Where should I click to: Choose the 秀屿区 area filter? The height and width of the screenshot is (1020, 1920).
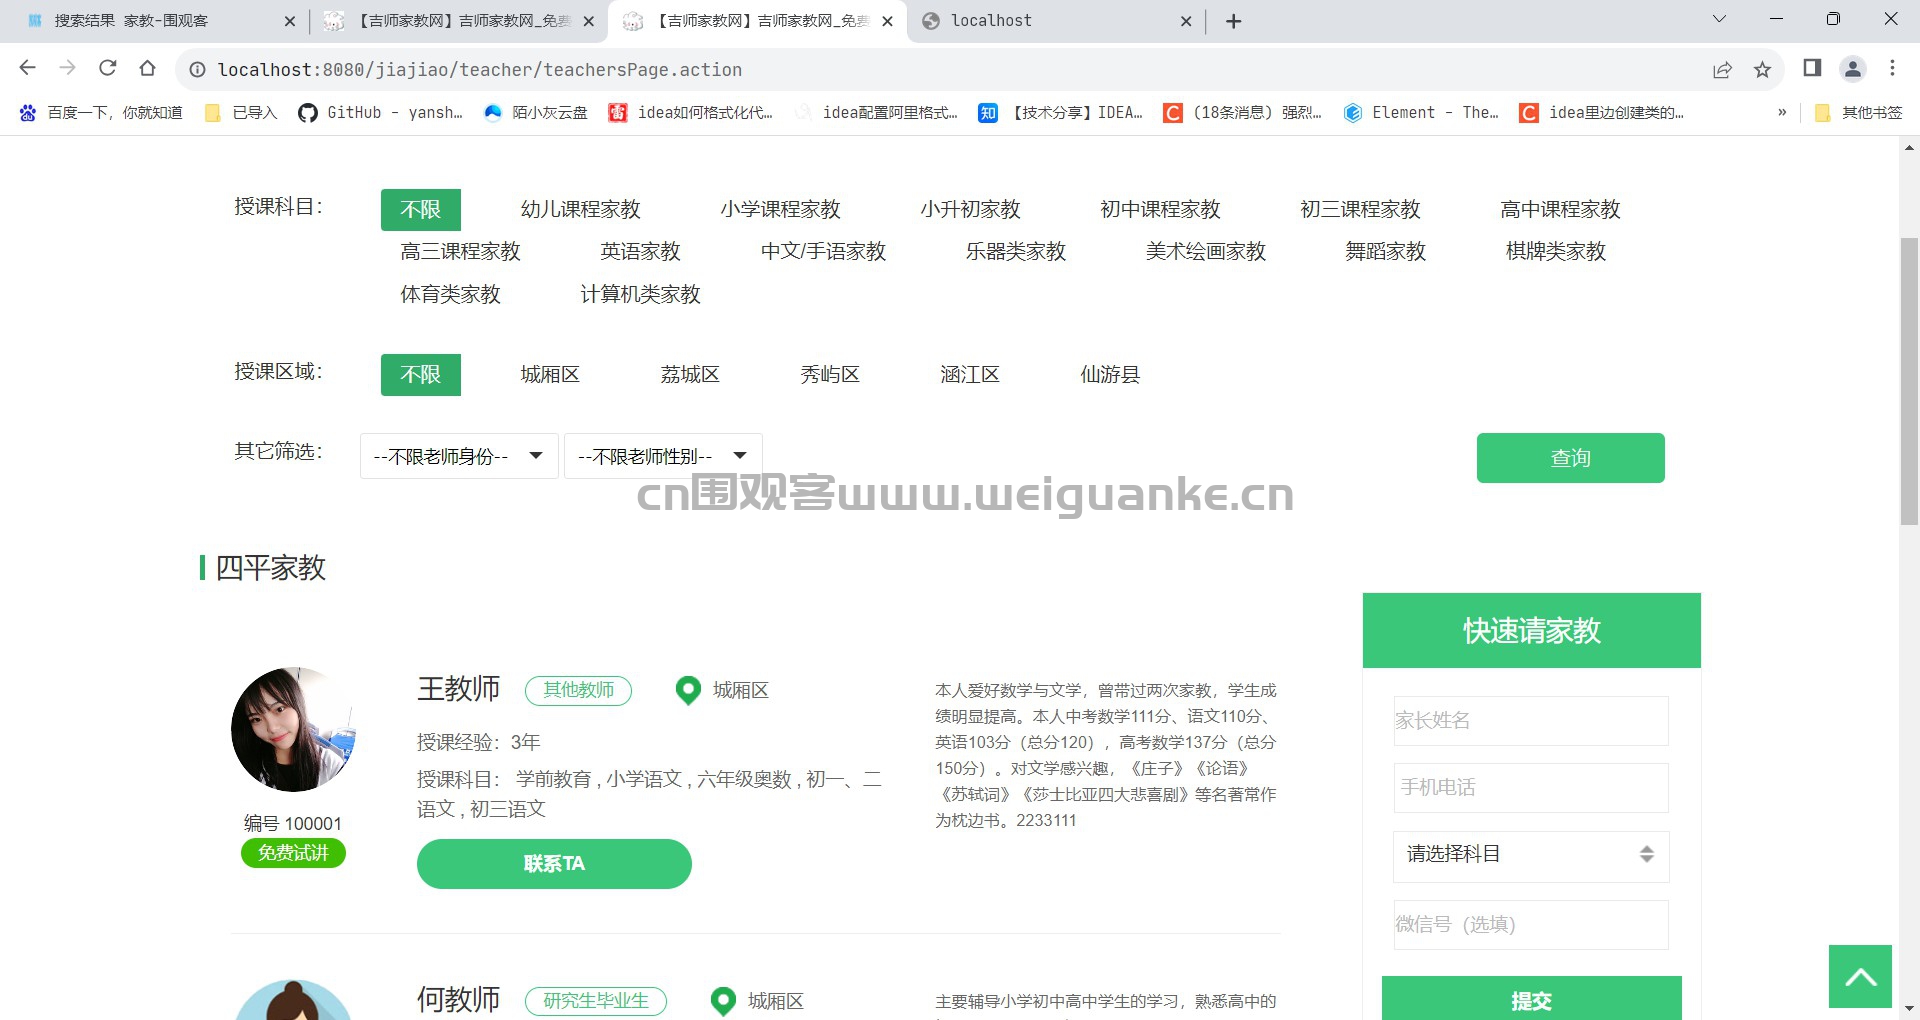(x=830, y=375)
